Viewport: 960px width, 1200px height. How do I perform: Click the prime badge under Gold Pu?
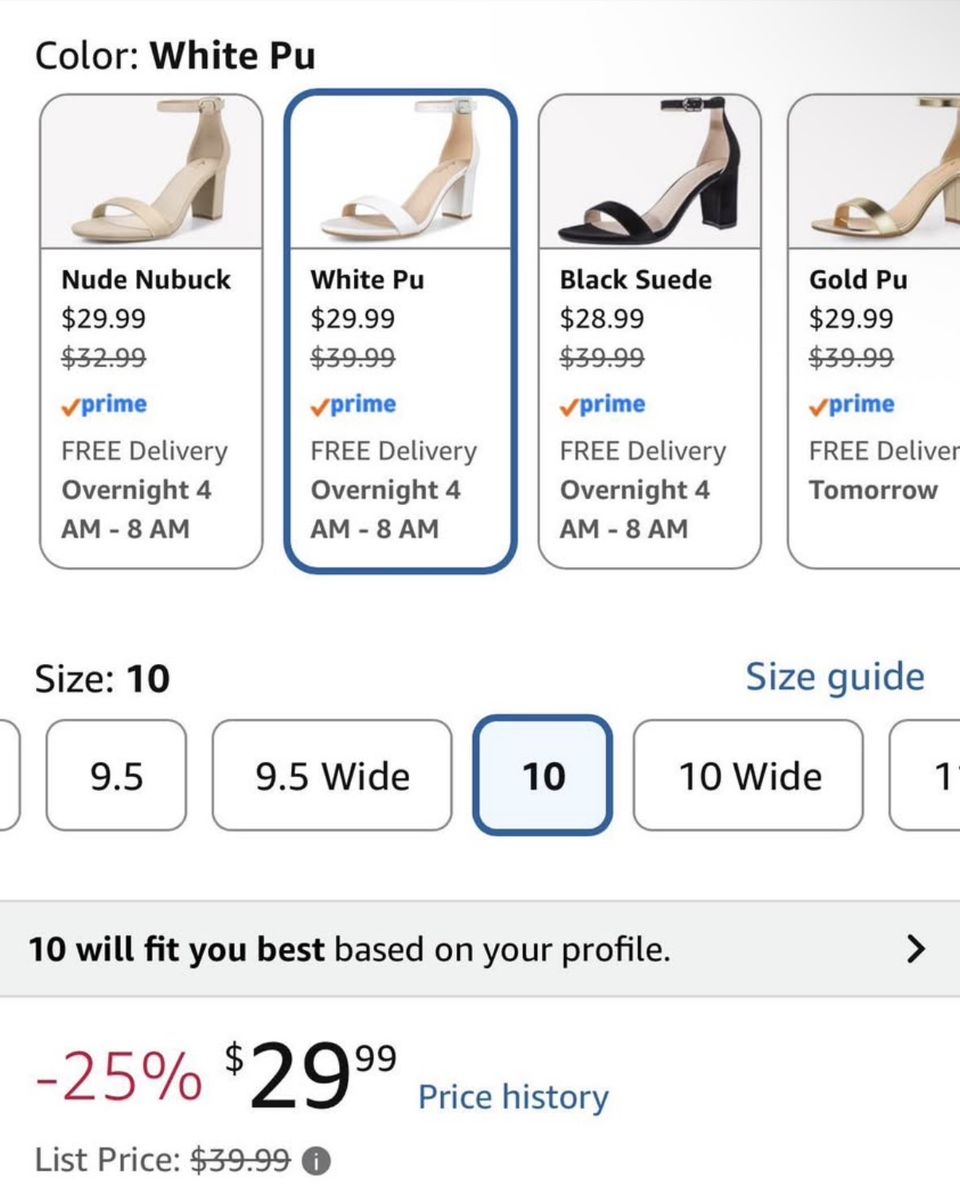tap(852, 405)
